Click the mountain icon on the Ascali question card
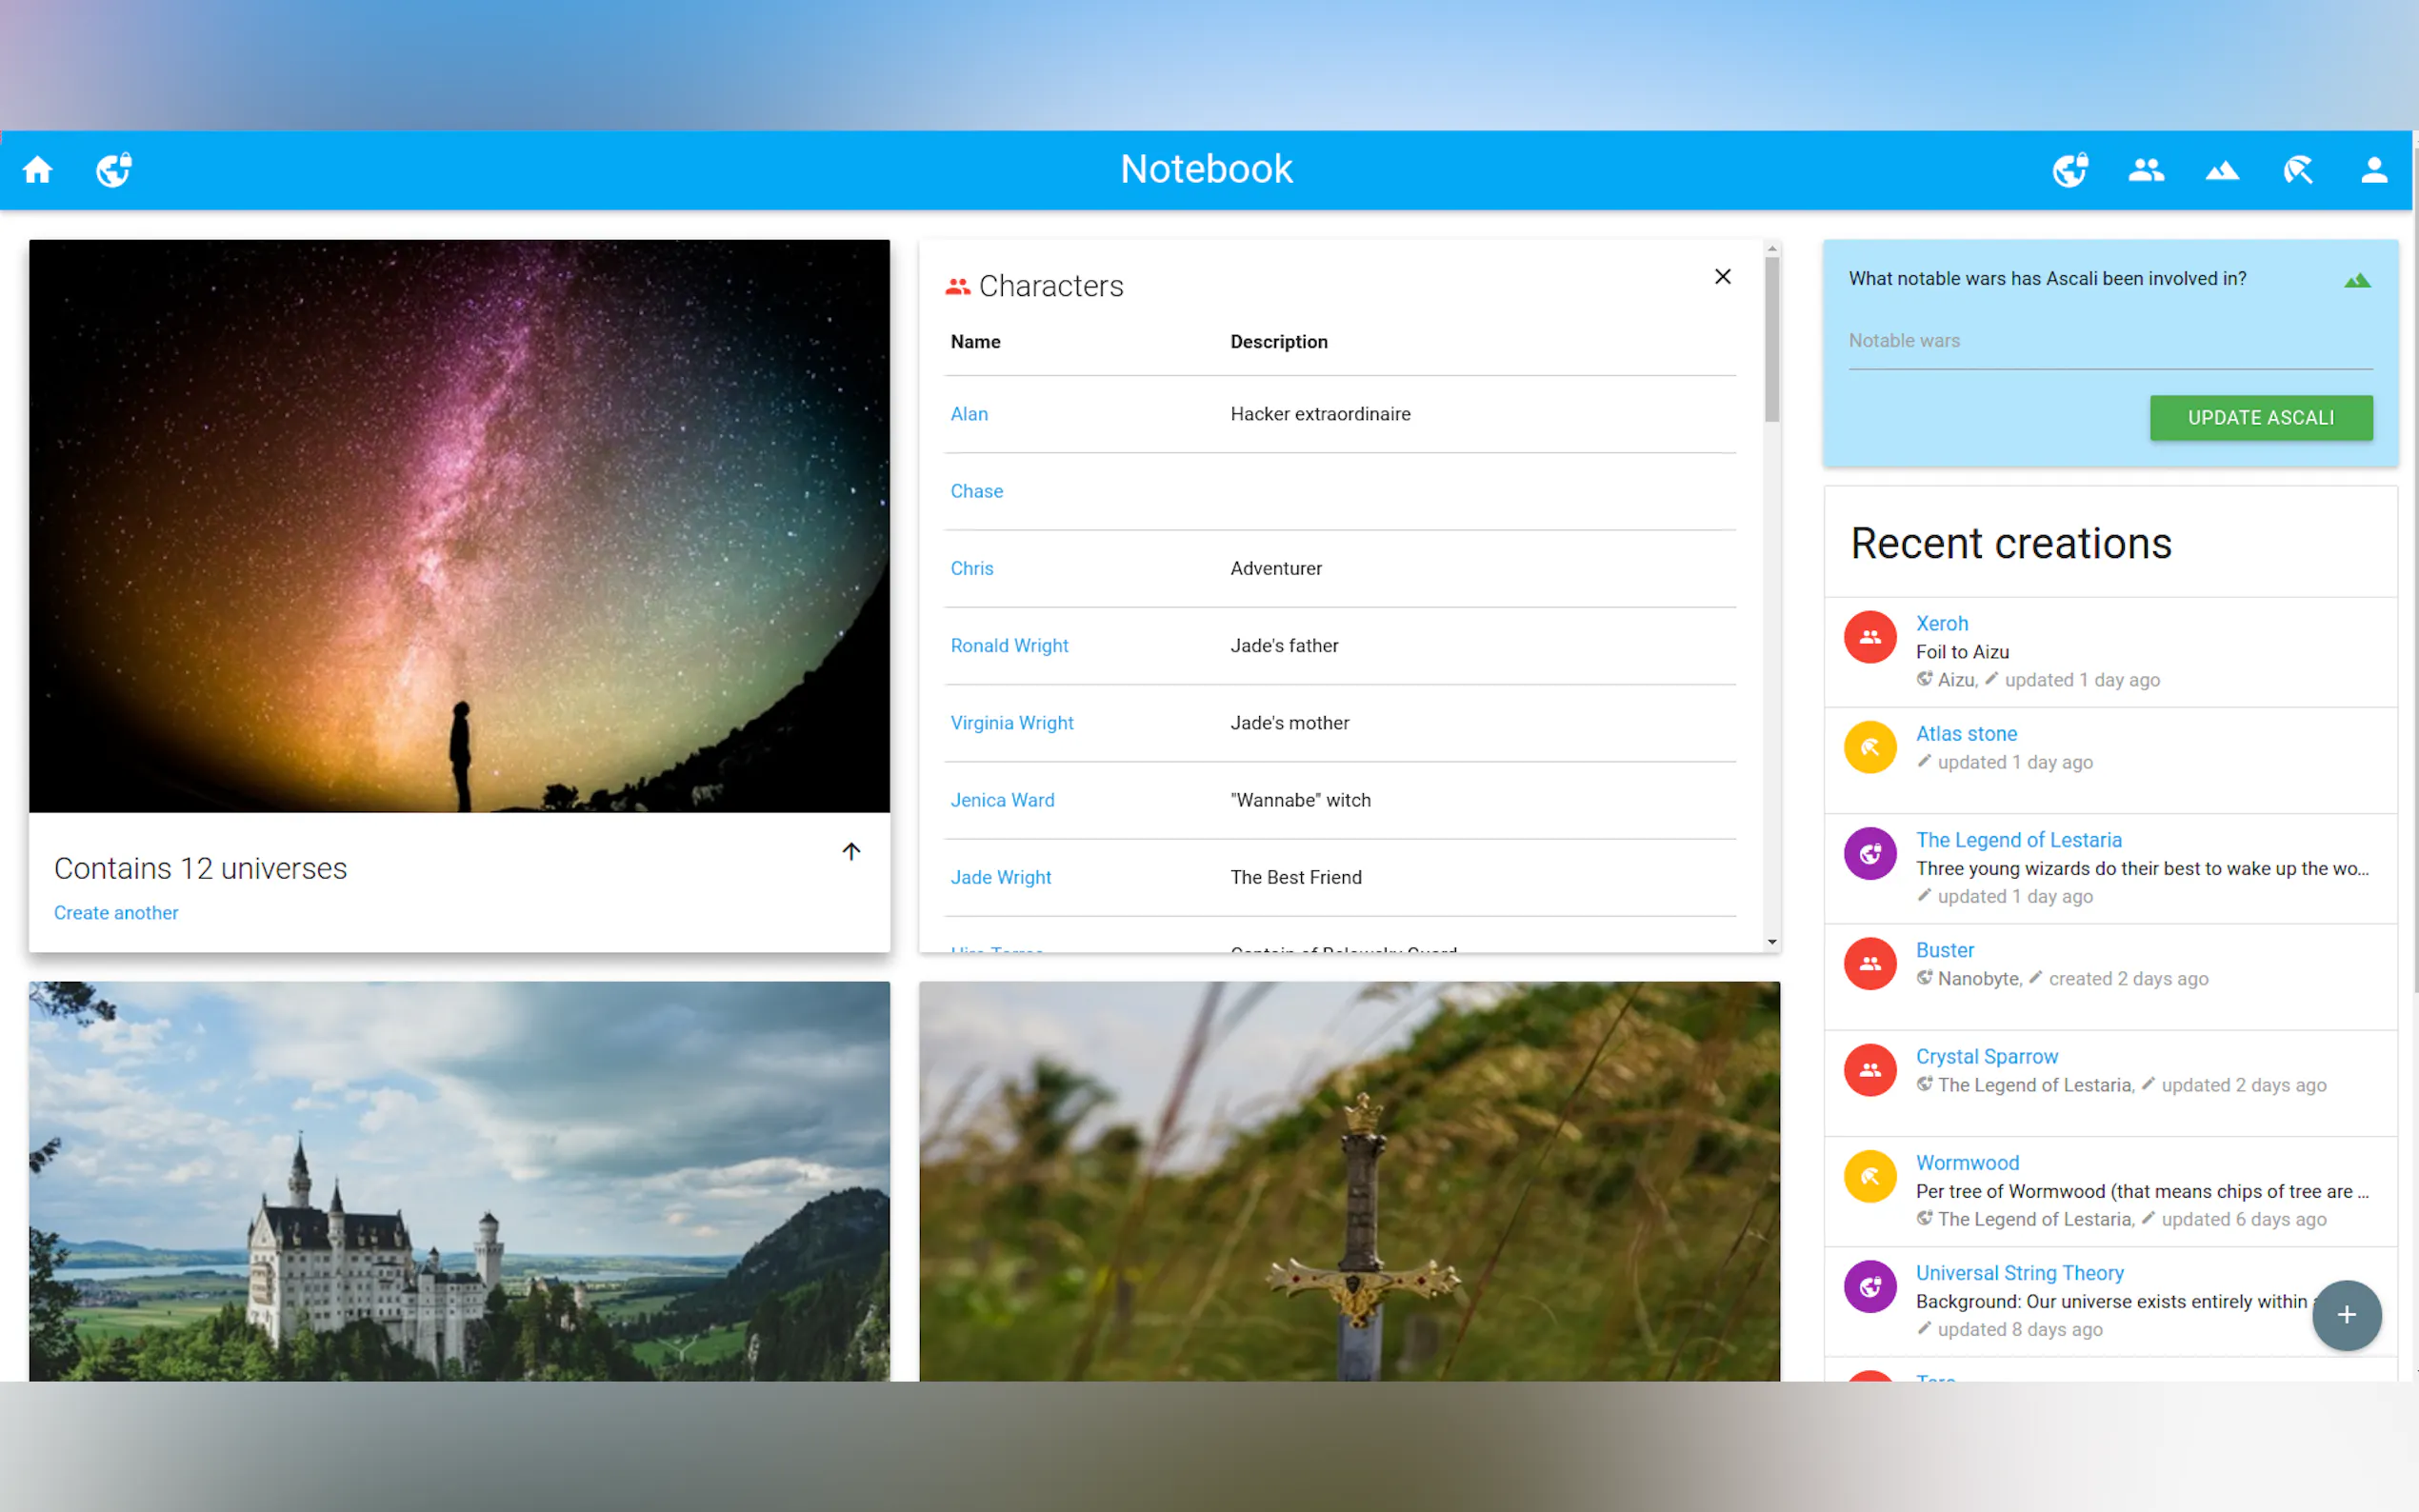 tap(2357, 279)
